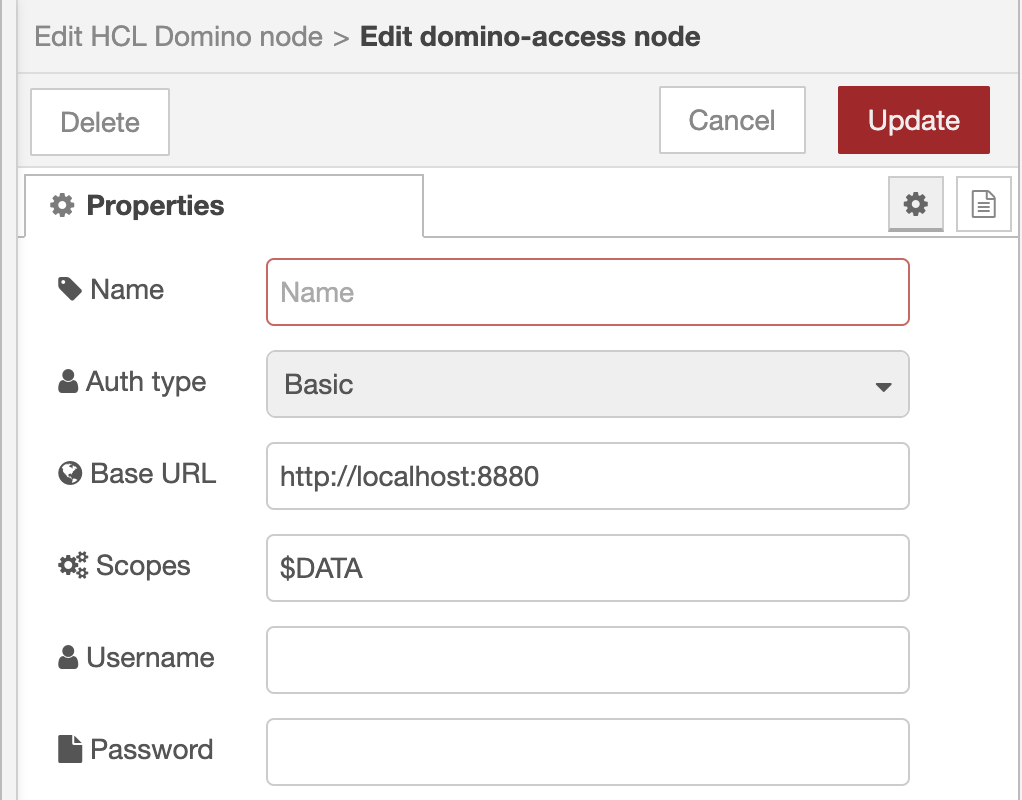Click the Scopes field containing $DATA
This screenshot has height=800, width=1022.
pos(587,568)
